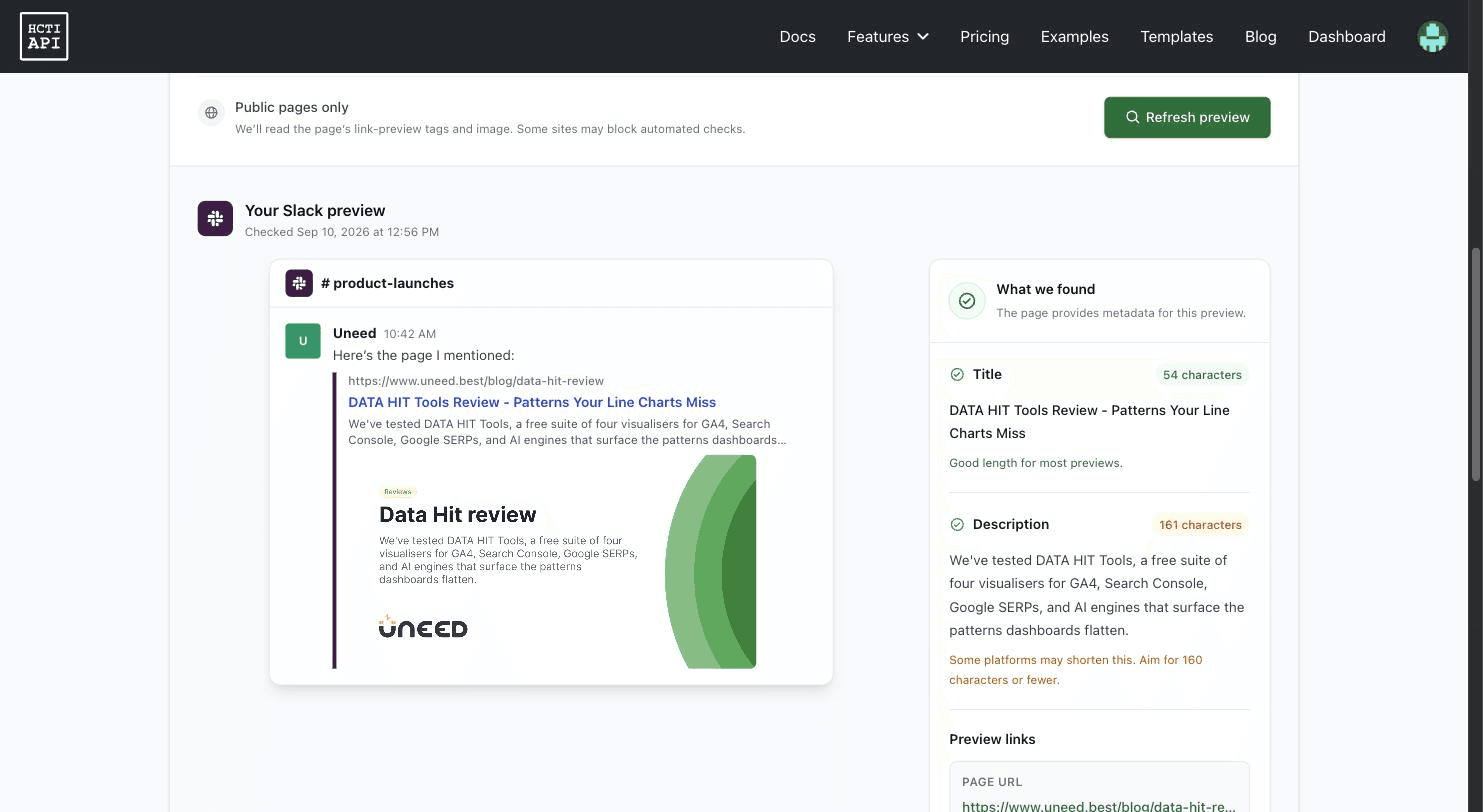Click the Slack icon next to Your Slack preview

click(x=215, y=218)
